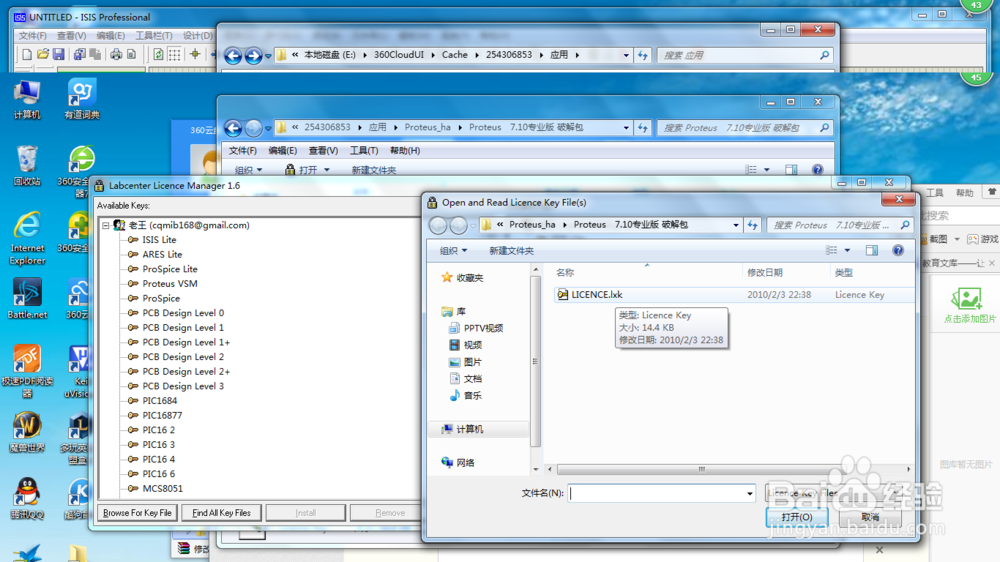Click the help icon in the Open dialog

point(898,251)
